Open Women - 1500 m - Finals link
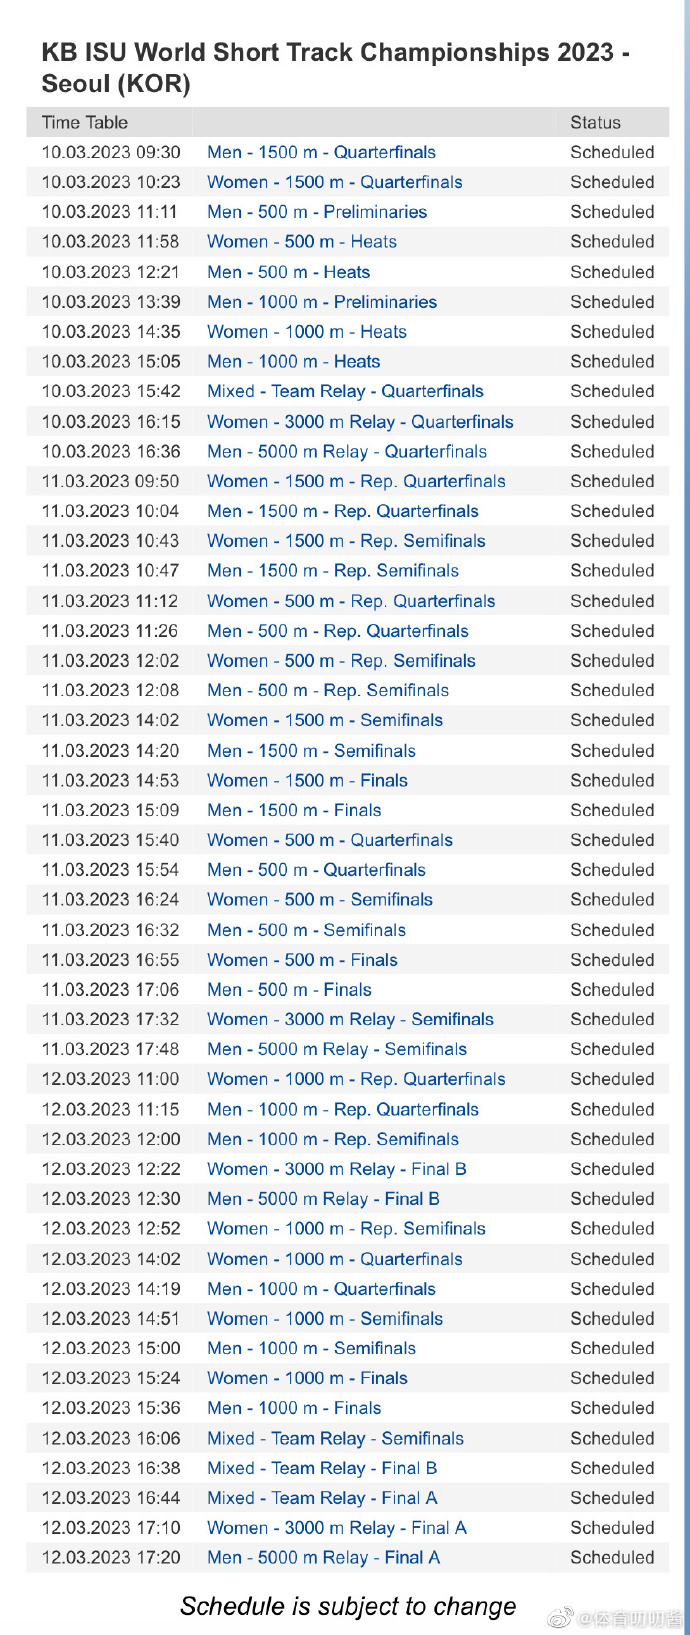This screenshot has width=690, height=1635. pos(307,780)
